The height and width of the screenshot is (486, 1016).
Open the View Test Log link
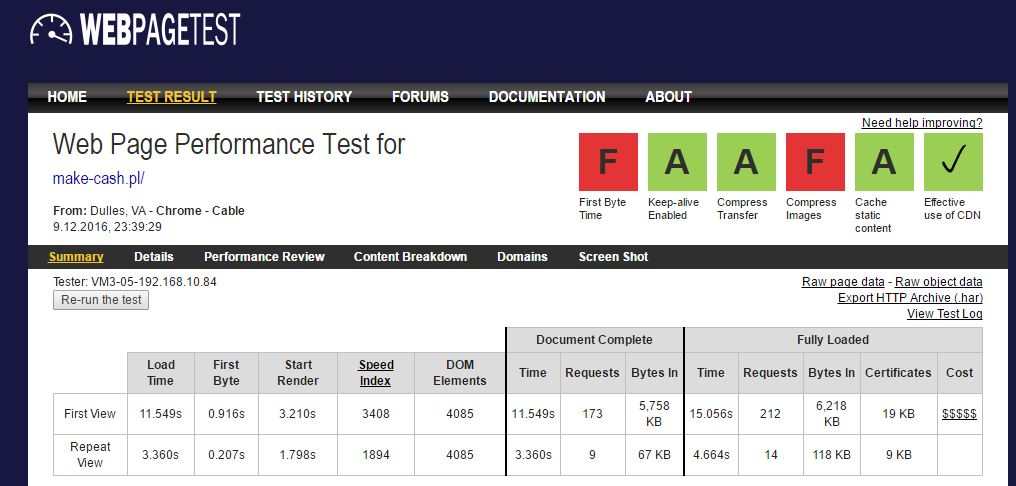point(945,314)
